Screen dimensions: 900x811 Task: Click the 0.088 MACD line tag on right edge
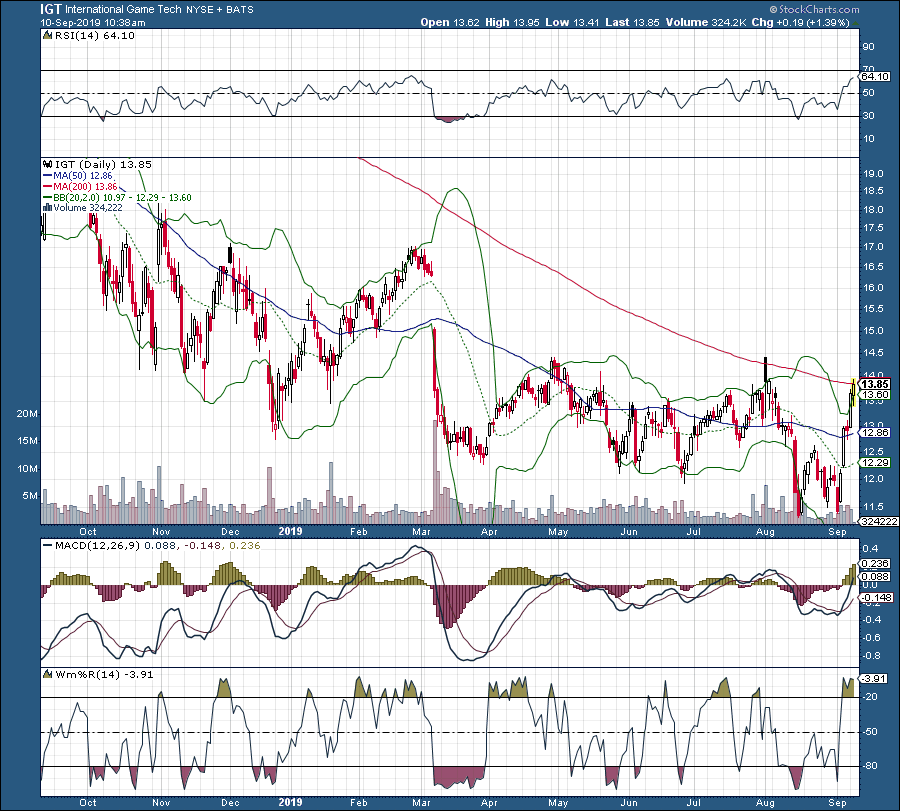[876, 576]
